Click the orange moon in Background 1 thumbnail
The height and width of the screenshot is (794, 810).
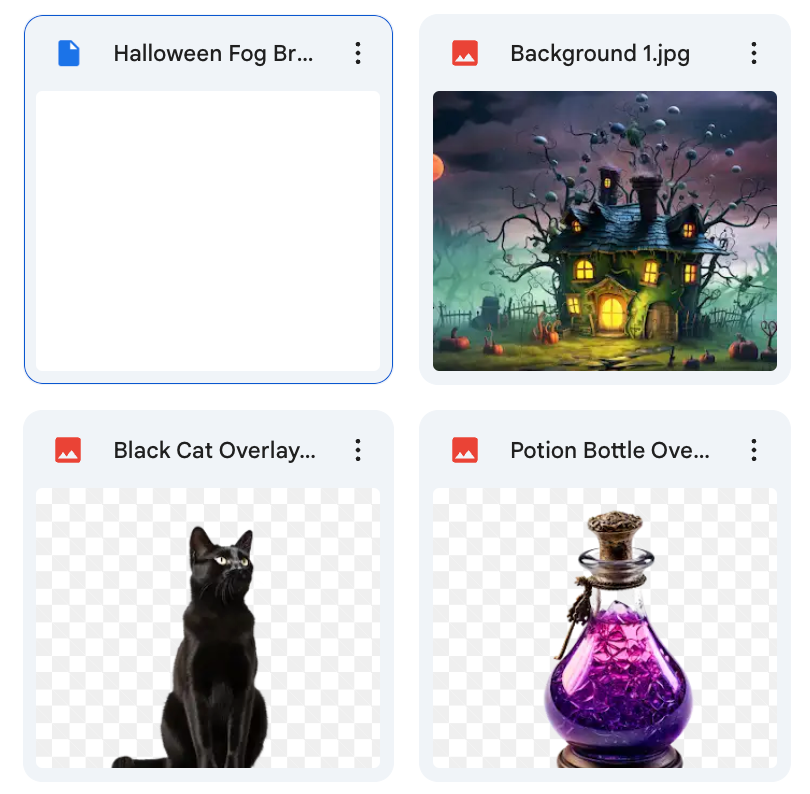click(439, 167)
